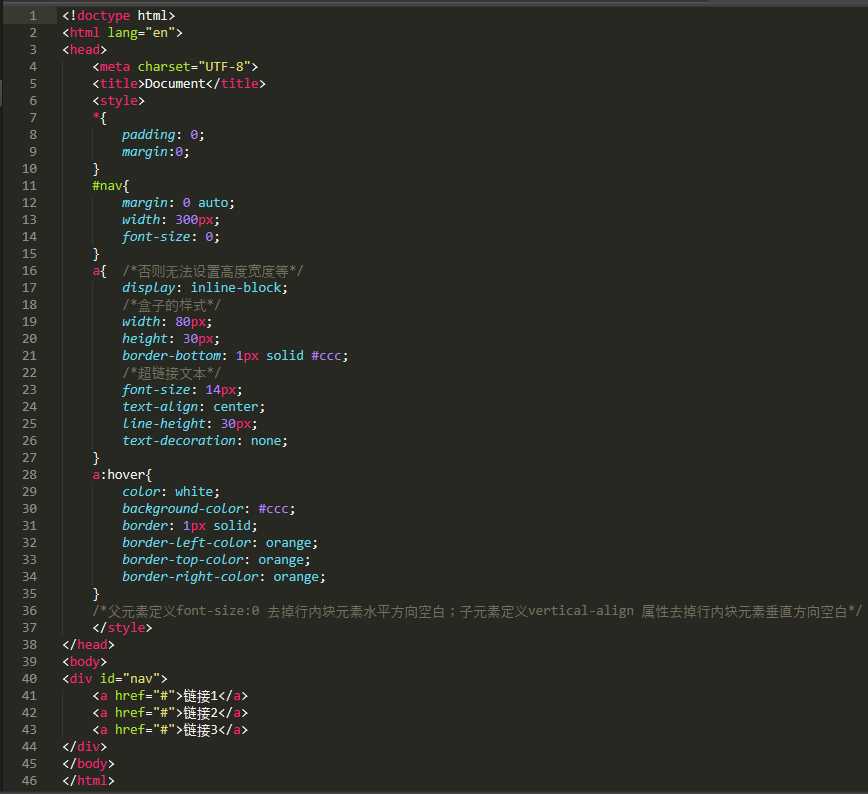Image resolution: width=868 pixels, height=794 pixels.
Task: Click the closing html tag on line 46
Action: click(88, 780)
